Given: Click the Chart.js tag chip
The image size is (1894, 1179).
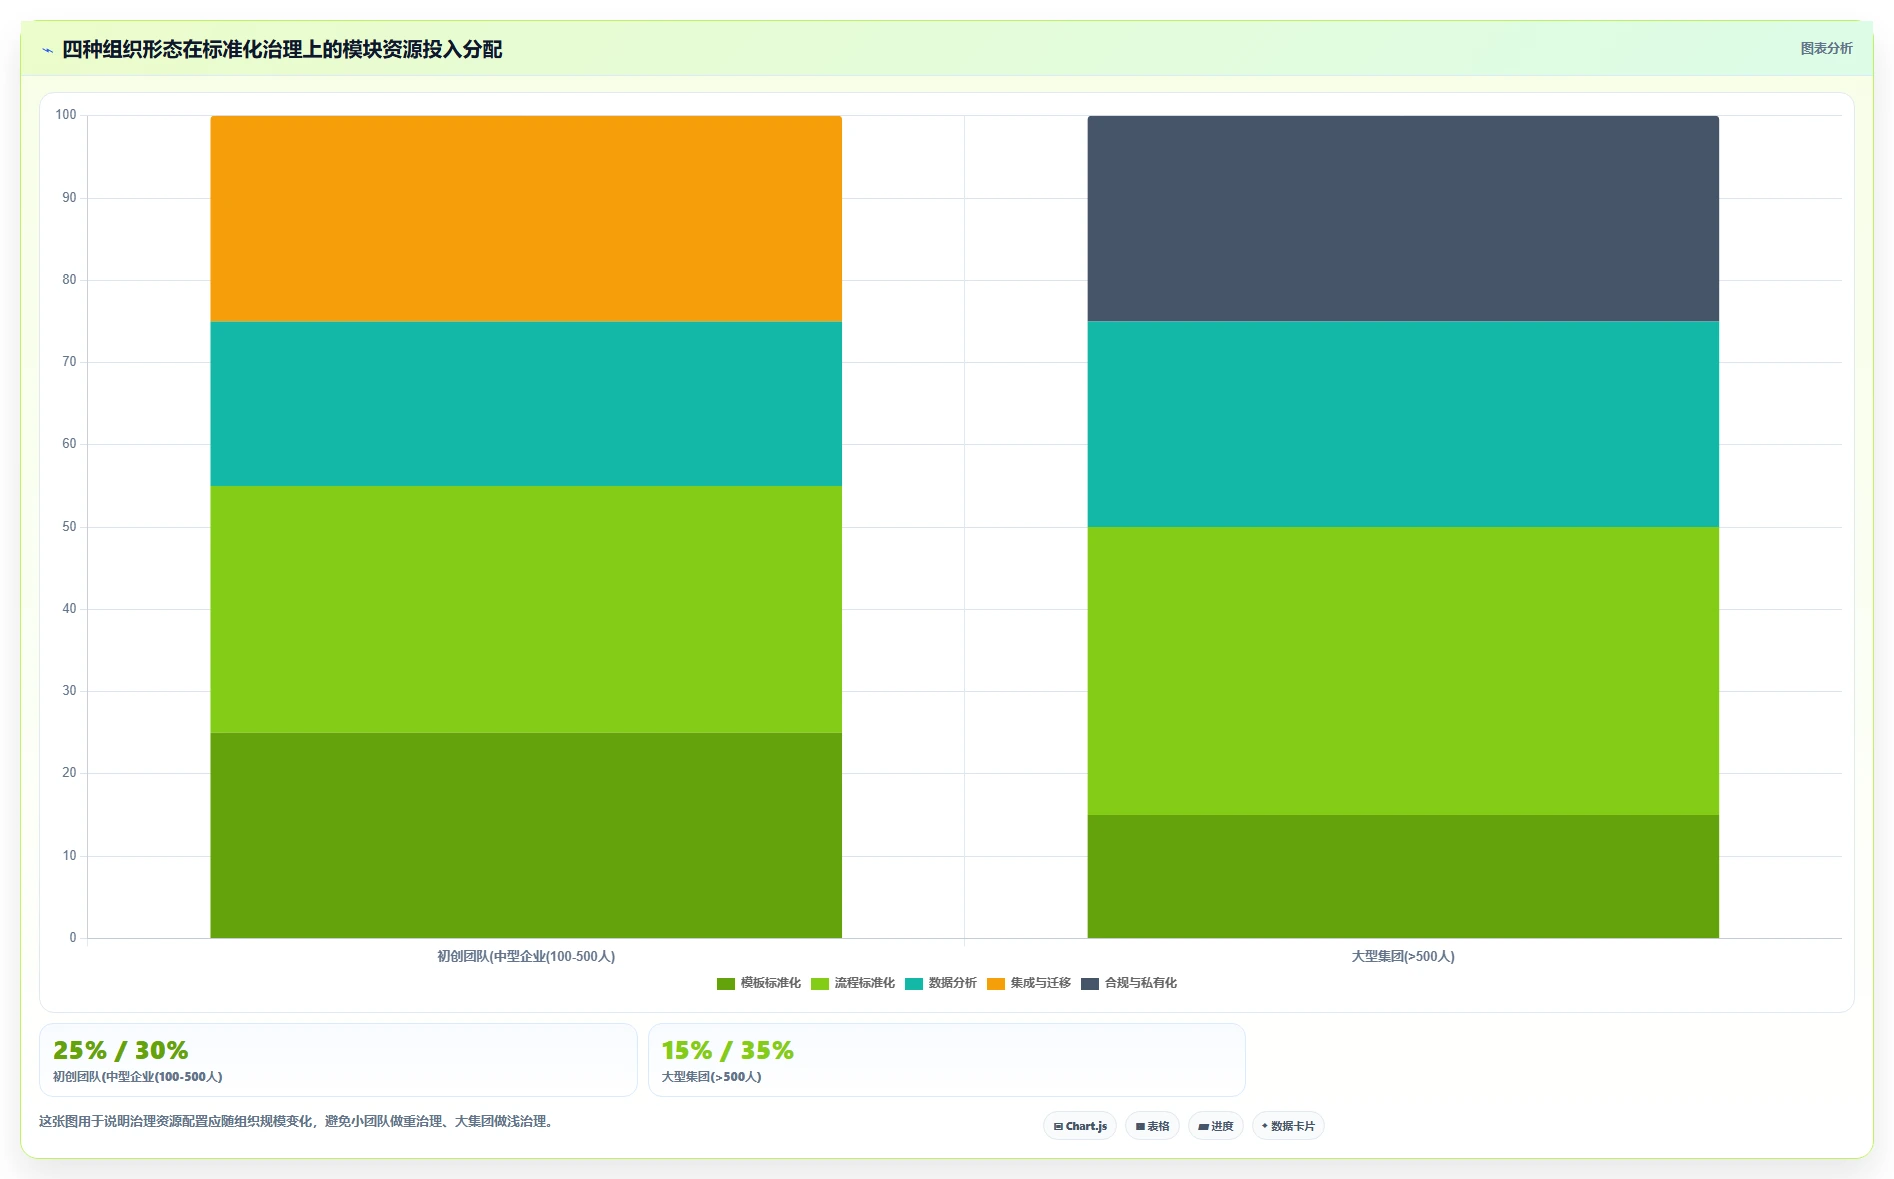Looking at the screenshot, I should pos(1080,1126).
